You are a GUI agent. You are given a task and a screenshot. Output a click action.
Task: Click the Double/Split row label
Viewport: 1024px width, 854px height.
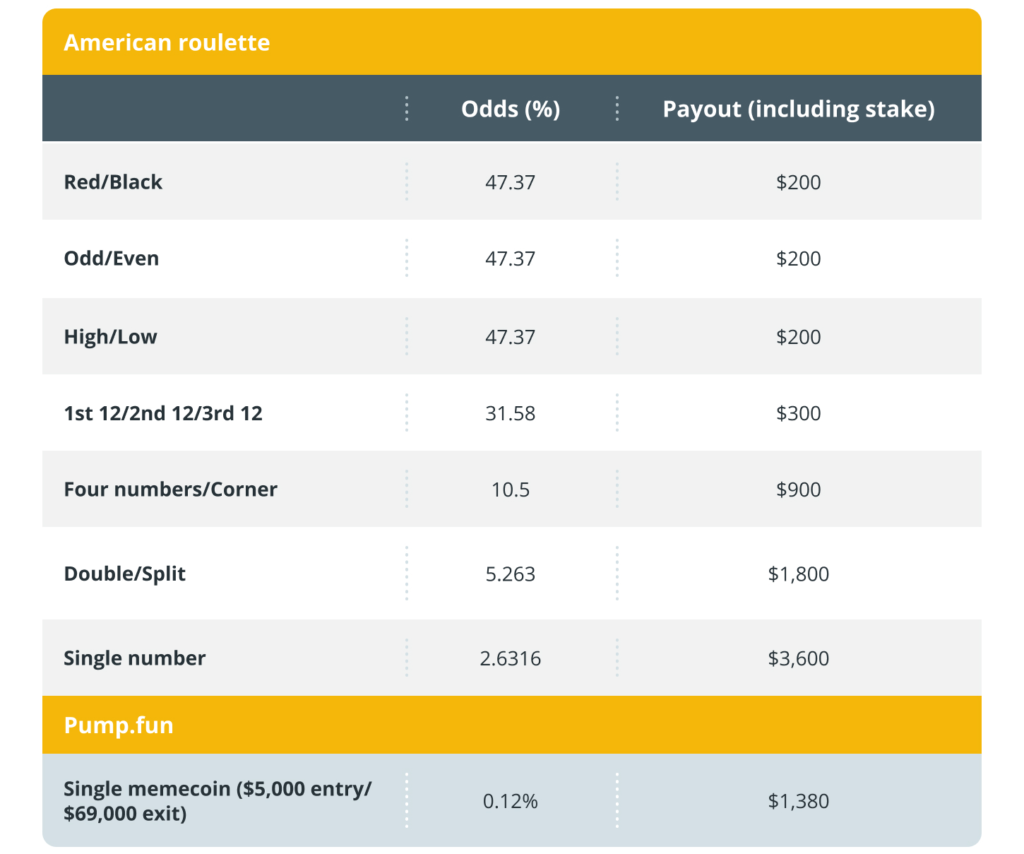point(124,574)
